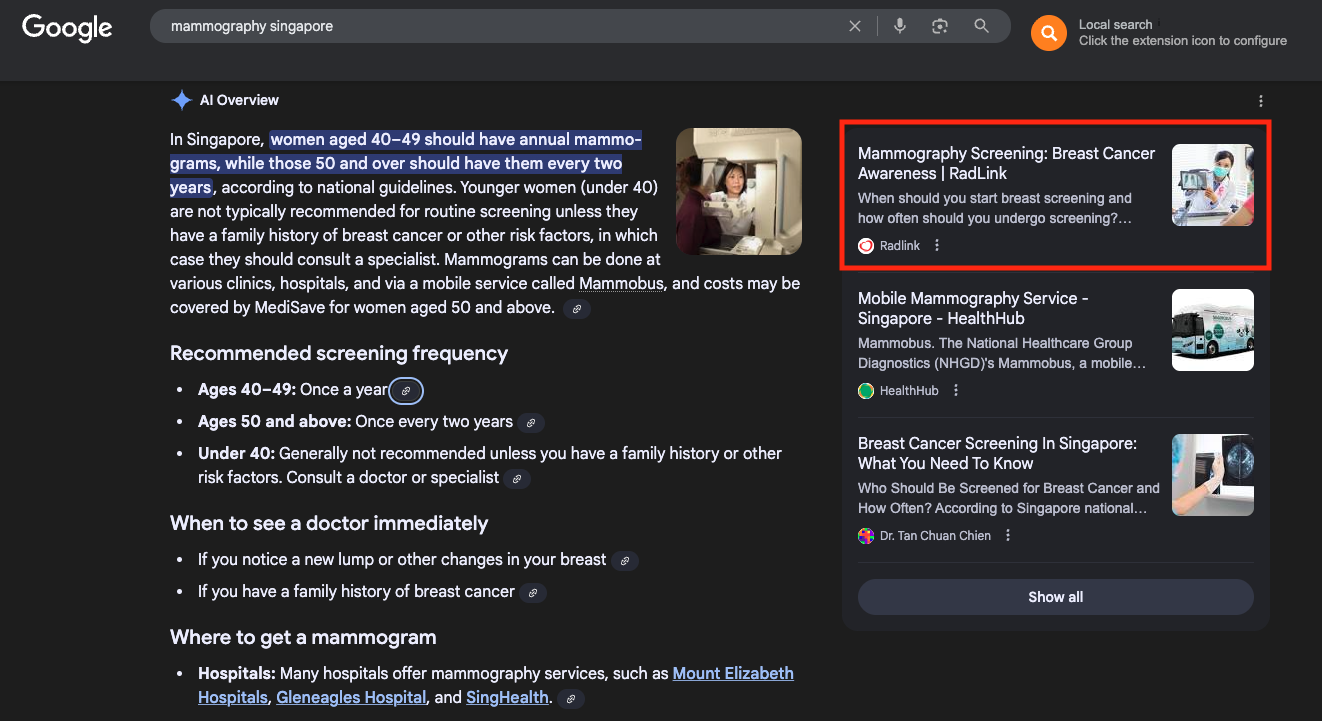
Task: Click the orange Local search extension icon
Action: point(1048,33)
